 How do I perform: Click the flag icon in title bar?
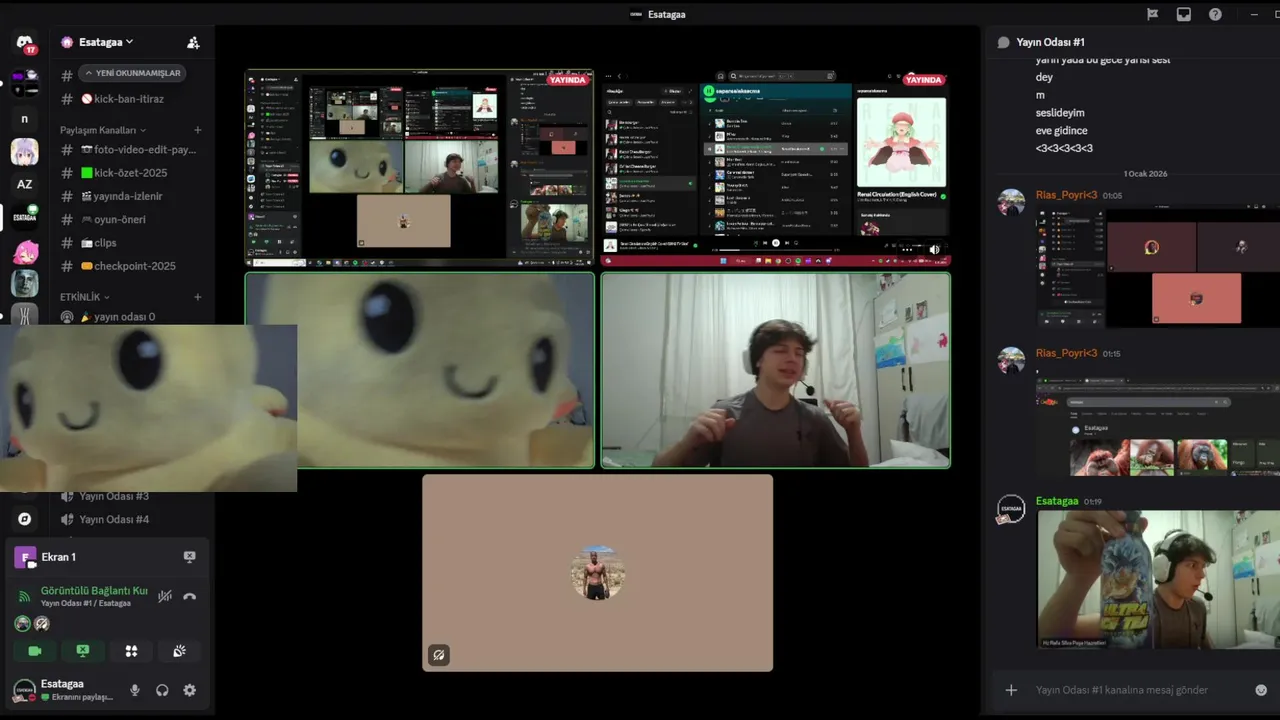(x=1153, y=14)
